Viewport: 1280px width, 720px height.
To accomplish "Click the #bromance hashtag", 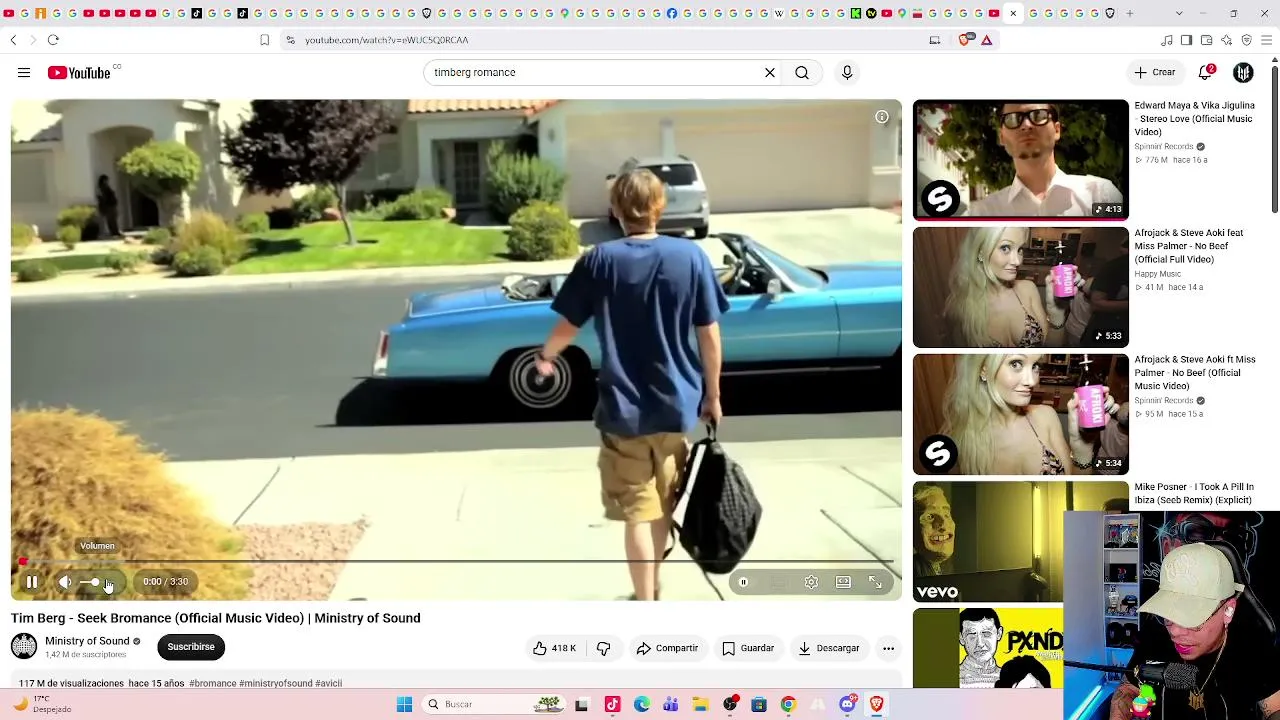I will pyautogui.click(x=213, y=684).
